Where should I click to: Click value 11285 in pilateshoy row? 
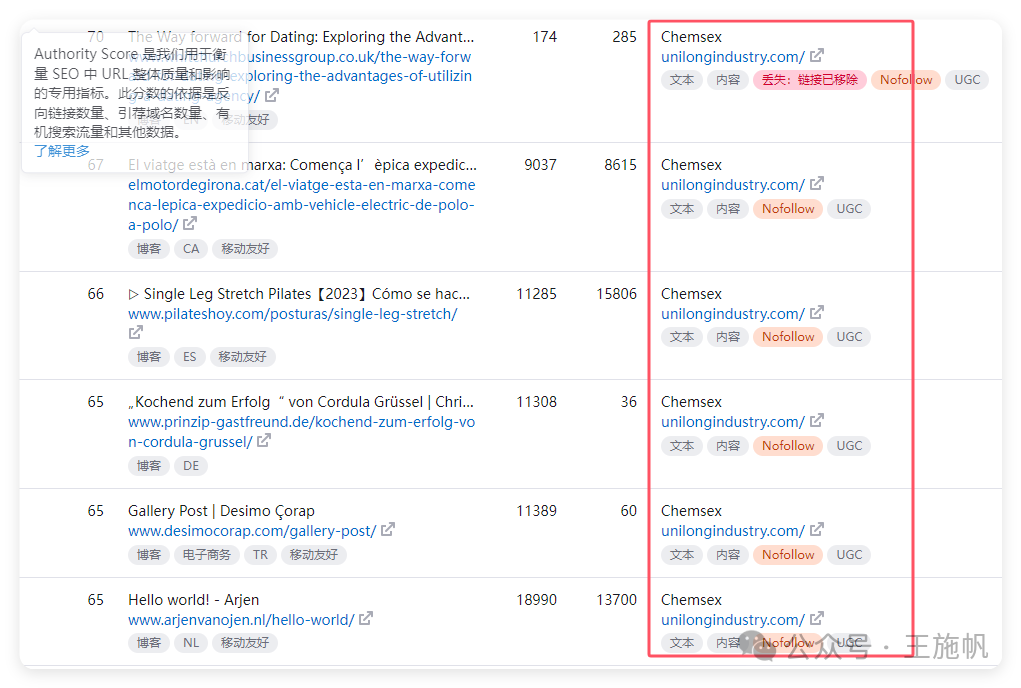537,294
